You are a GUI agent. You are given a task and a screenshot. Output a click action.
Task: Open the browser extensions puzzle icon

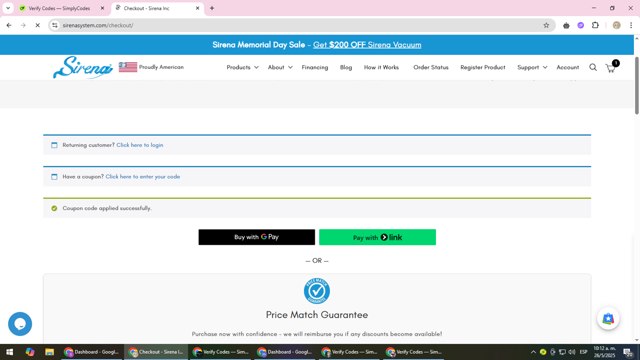(x=595, y=25)
